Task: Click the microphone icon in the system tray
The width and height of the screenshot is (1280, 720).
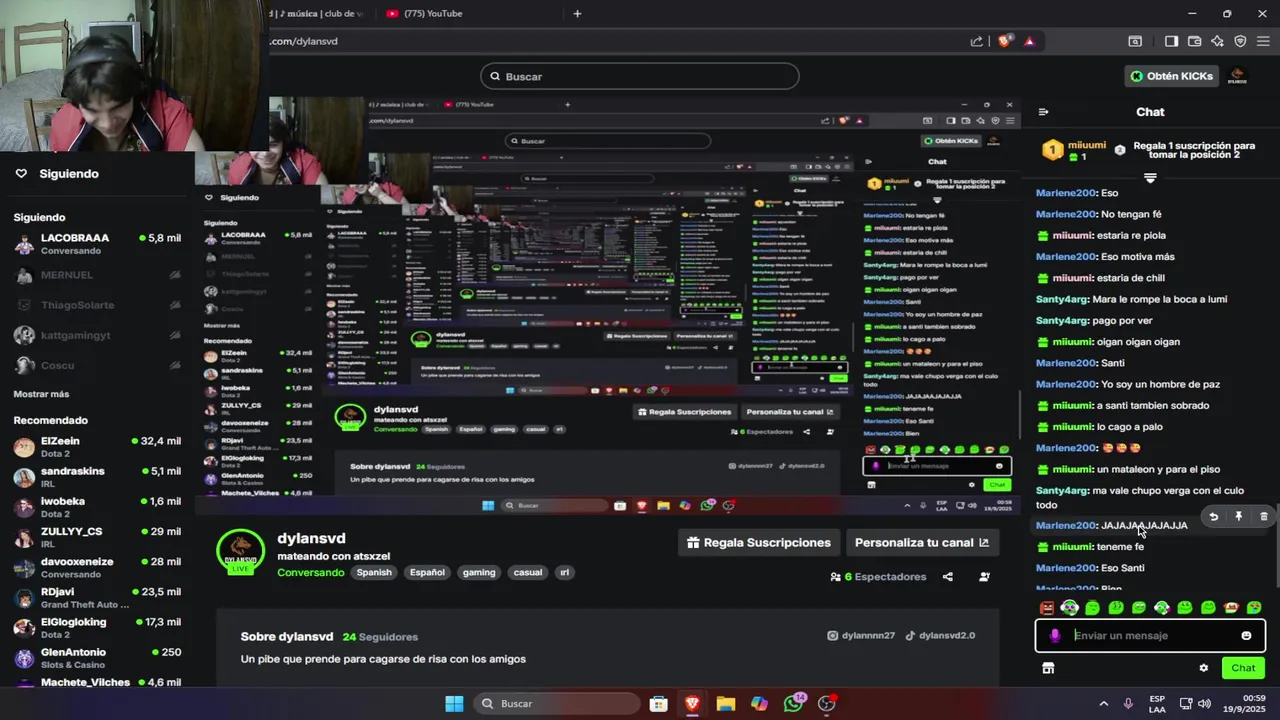Action: [x=1128, y=704]
